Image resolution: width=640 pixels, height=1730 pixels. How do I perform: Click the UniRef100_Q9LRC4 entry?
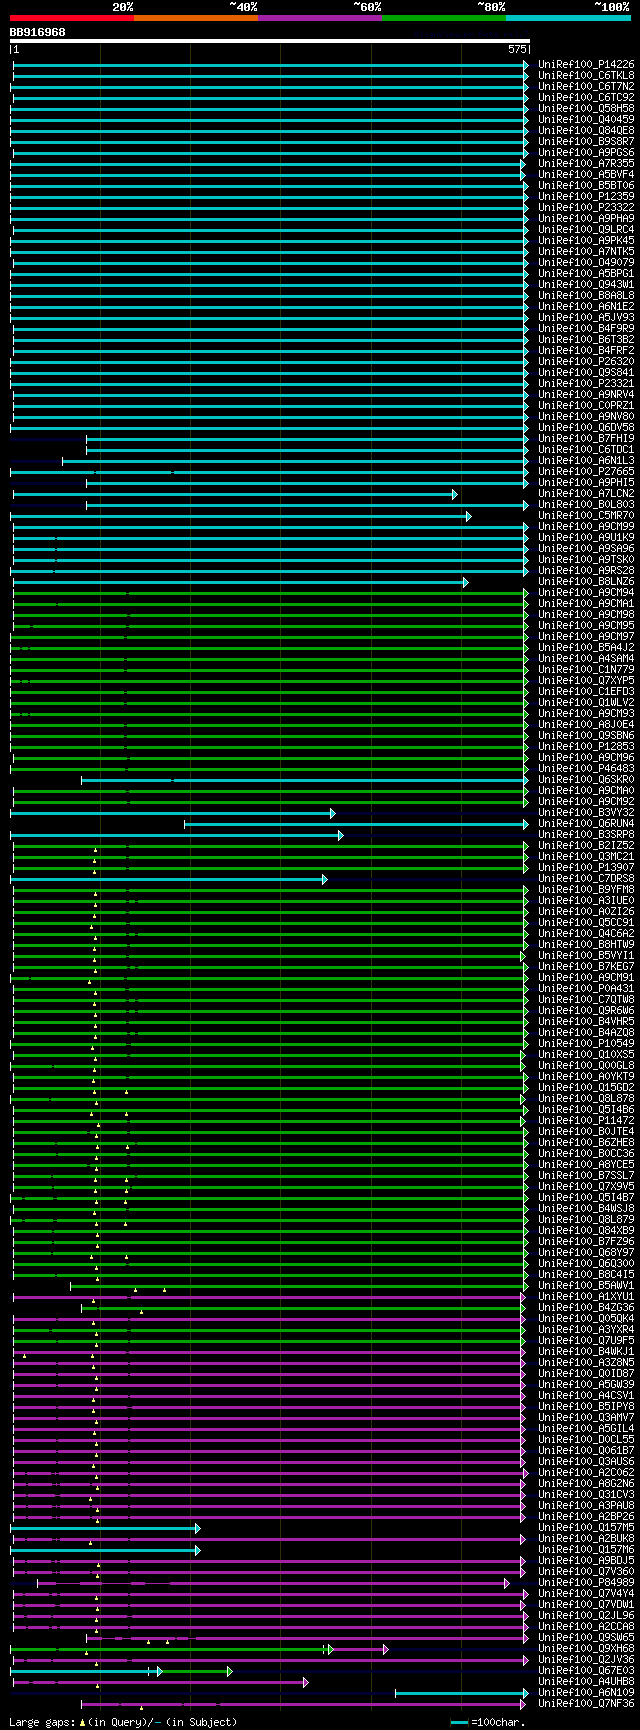(586, 230)
